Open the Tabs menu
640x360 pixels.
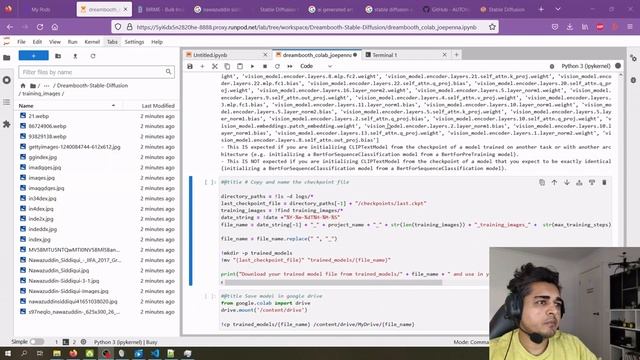click(112, 42)
